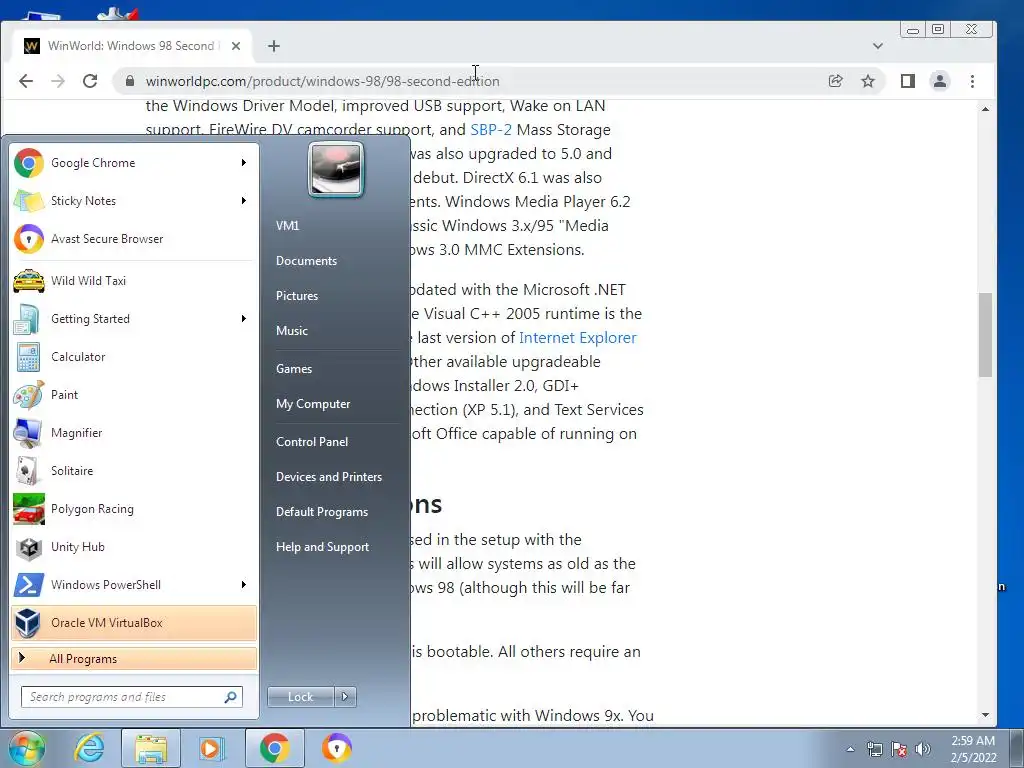Click Chrome share page icon

point(835,81)
